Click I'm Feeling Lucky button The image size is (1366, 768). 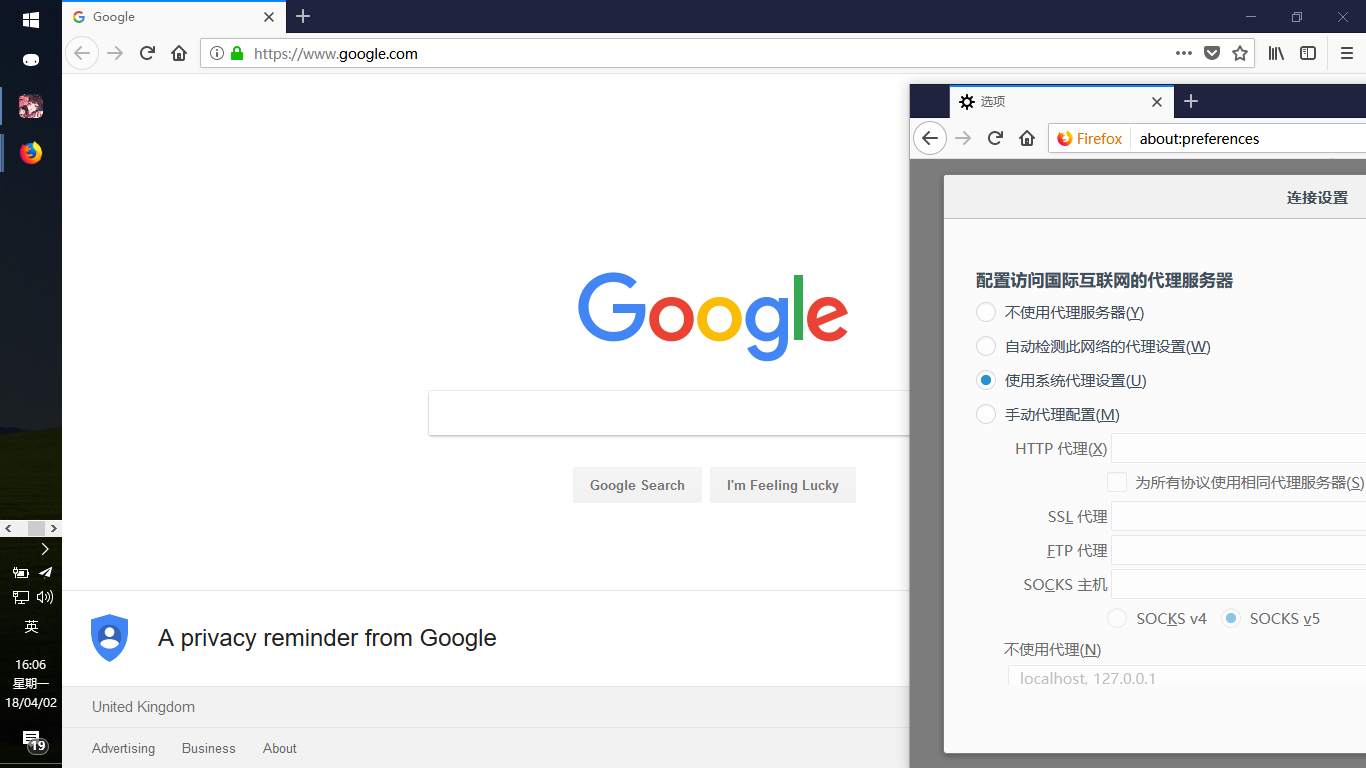[x=783, y=485]
